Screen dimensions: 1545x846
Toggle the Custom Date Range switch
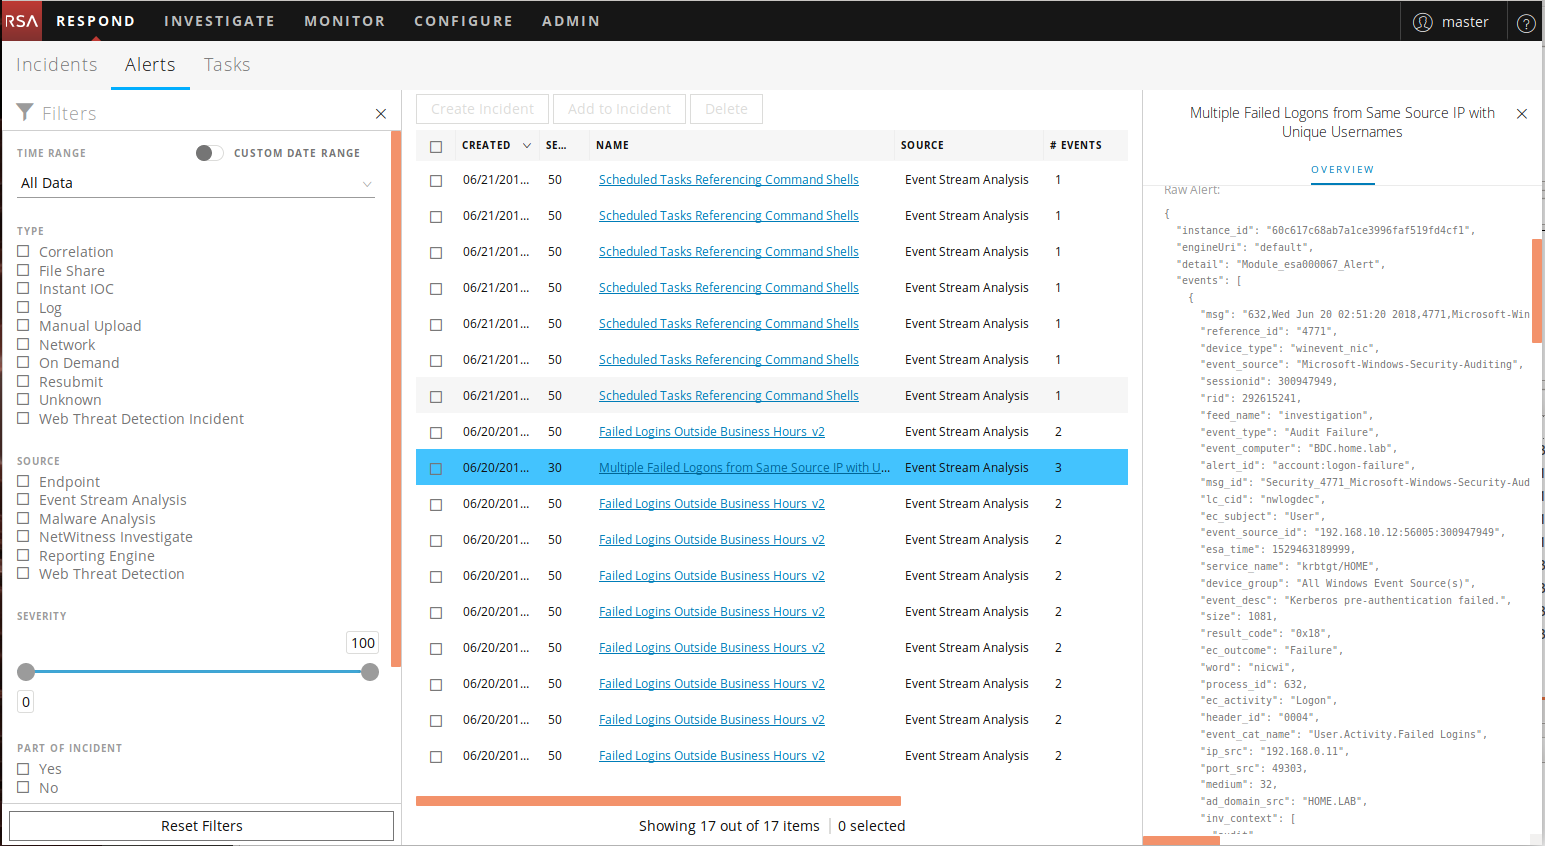point(209,153)
